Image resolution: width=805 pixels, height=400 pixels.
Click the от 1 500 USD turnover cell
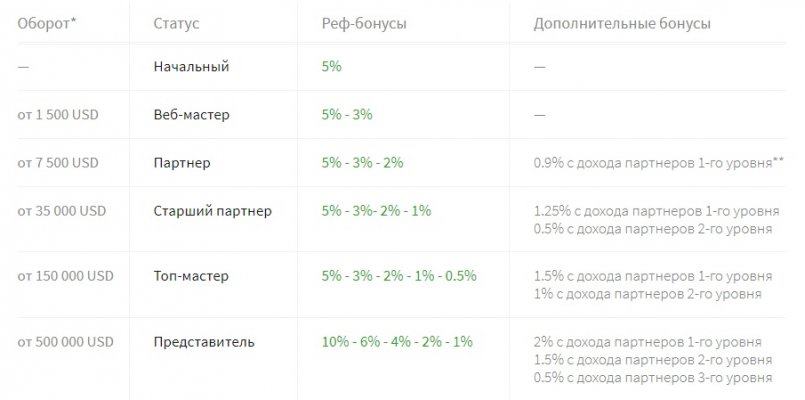click(58, 115)
